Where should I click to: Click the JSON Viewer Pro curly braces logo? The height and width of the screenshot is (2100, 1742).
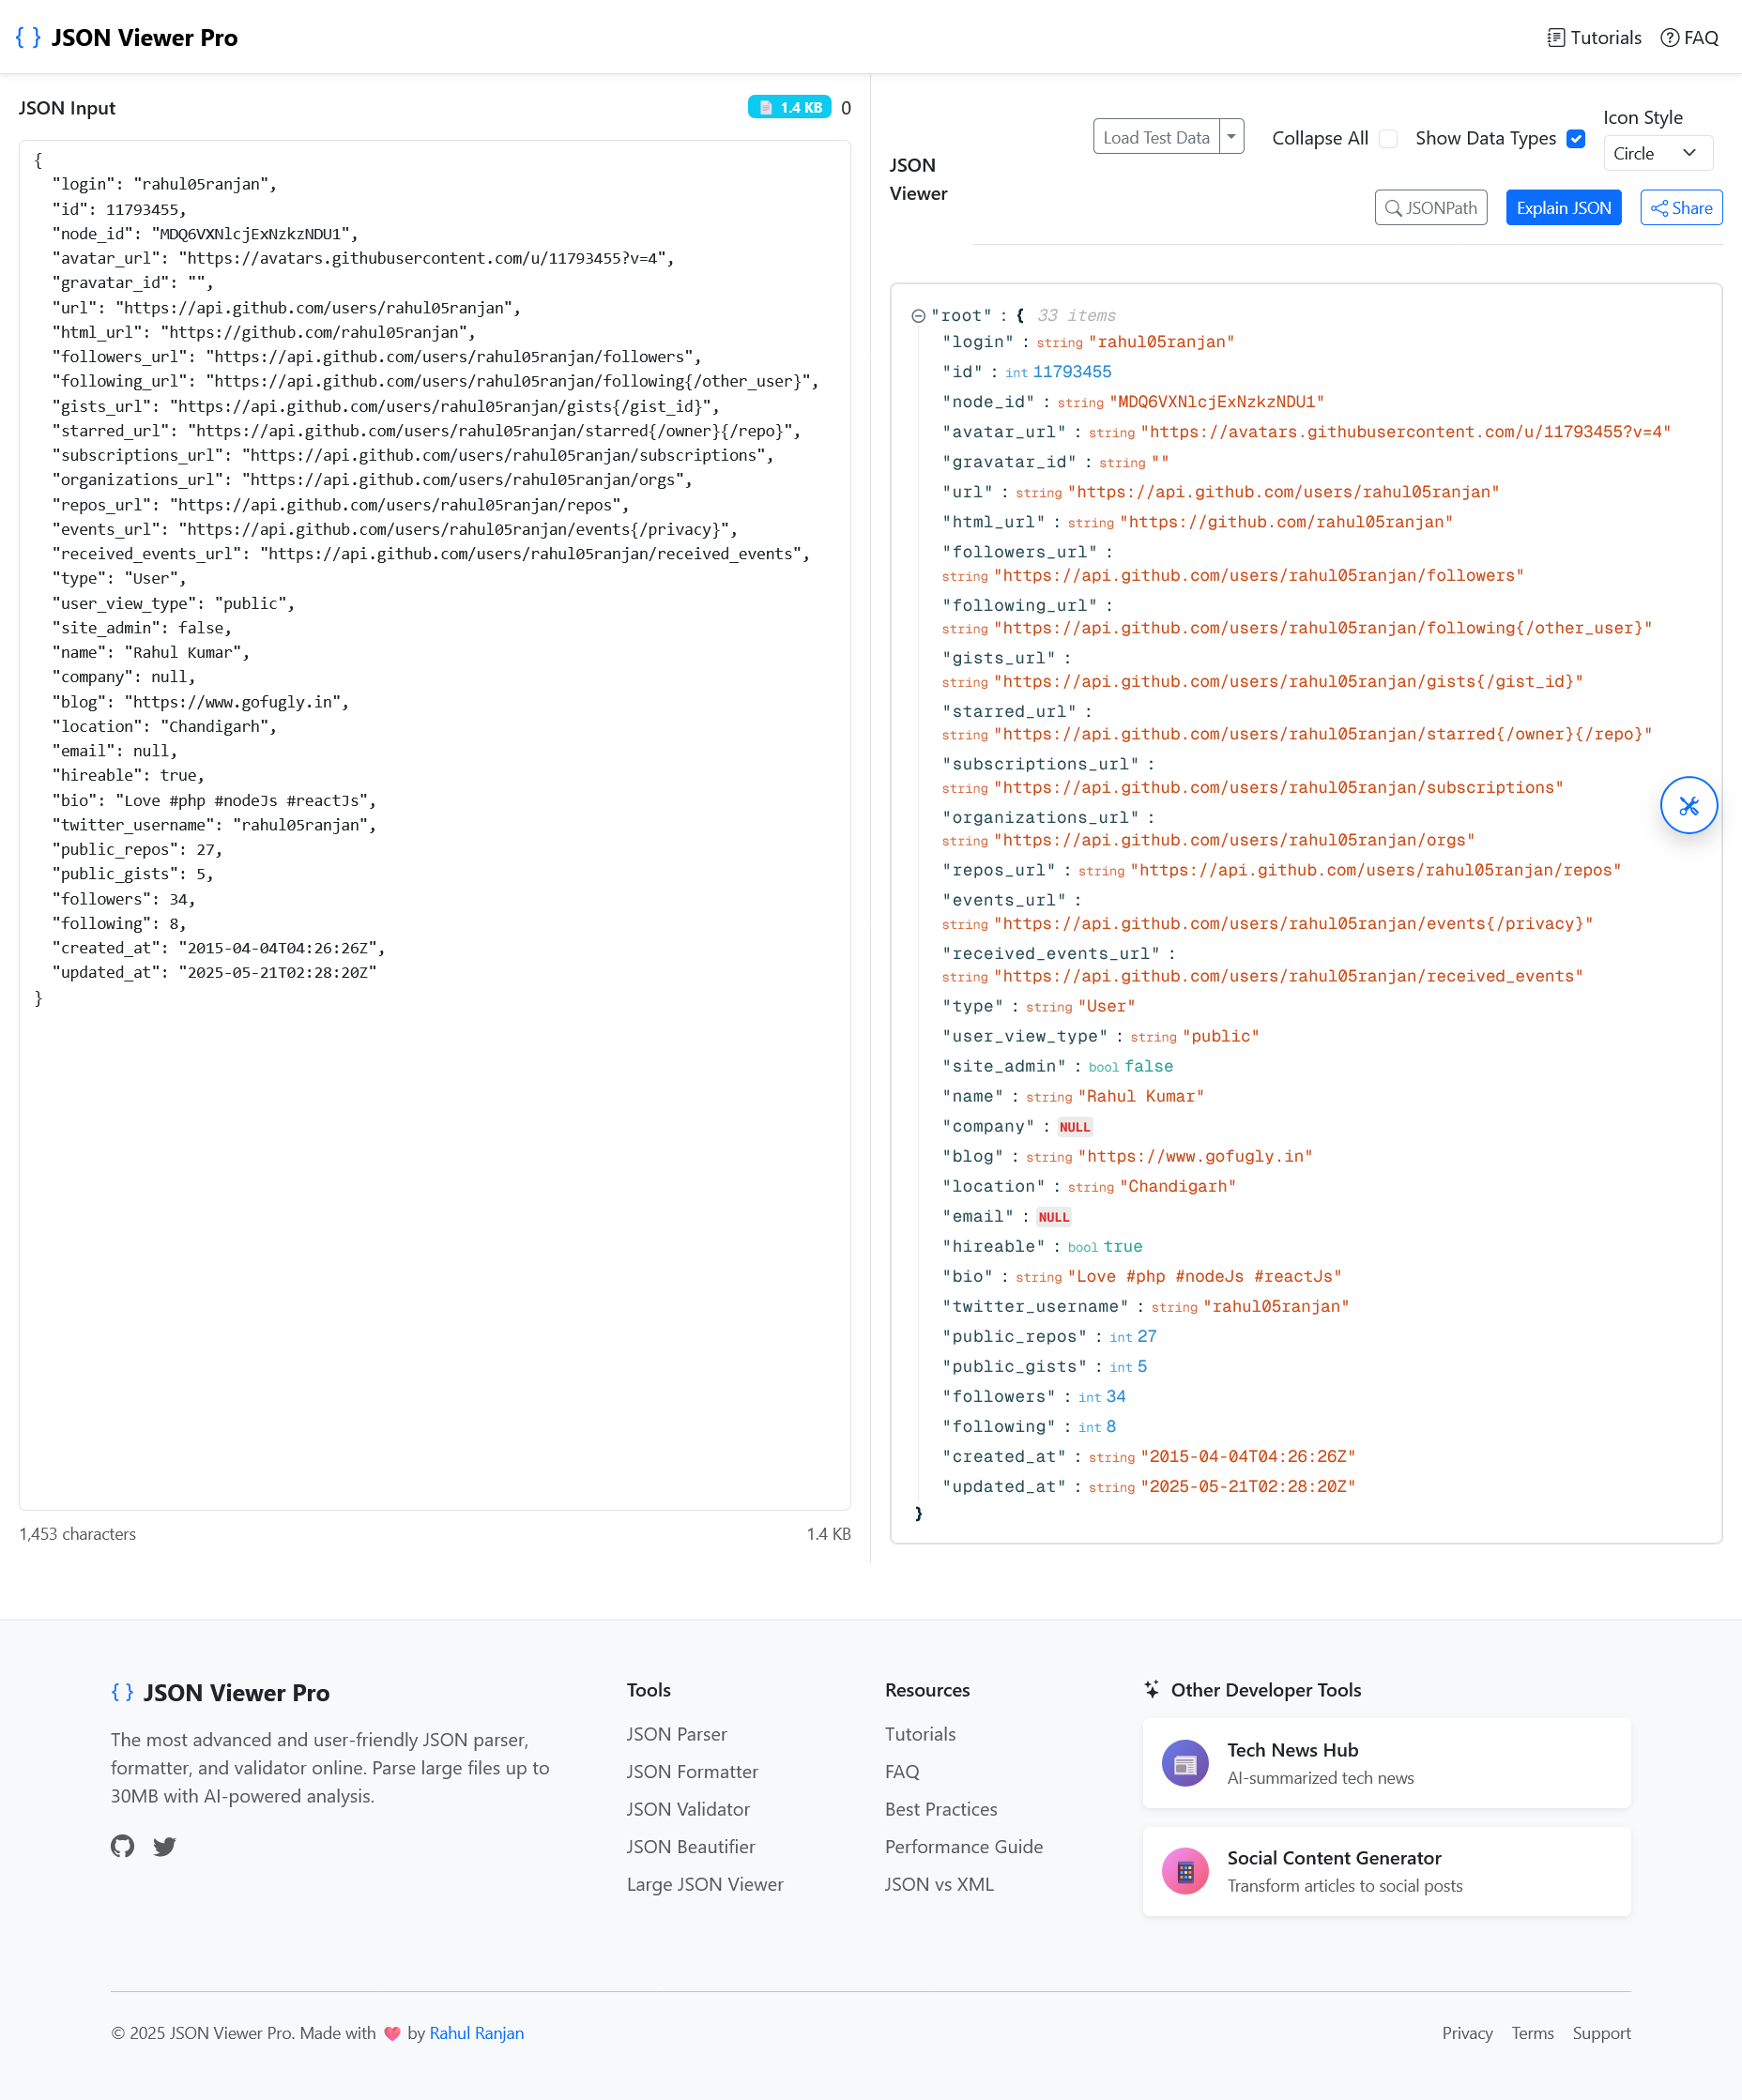pyautogui.click(x=27, y=37)
